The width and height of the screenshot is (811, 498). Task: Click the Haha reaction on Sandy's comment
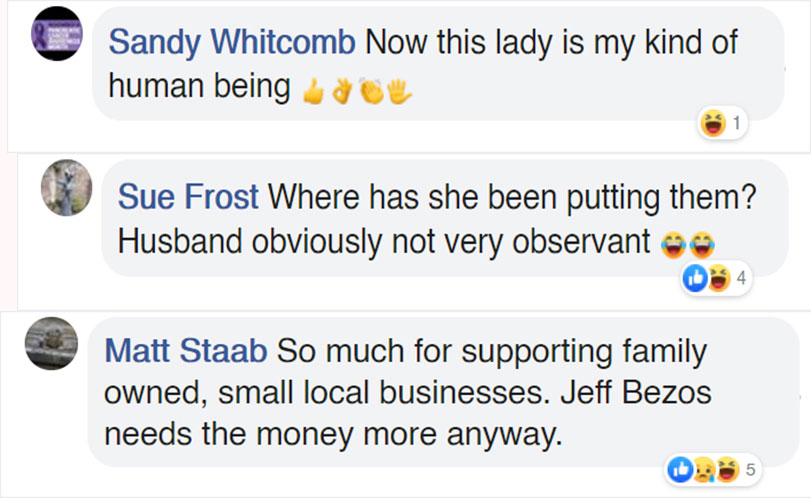714,124
